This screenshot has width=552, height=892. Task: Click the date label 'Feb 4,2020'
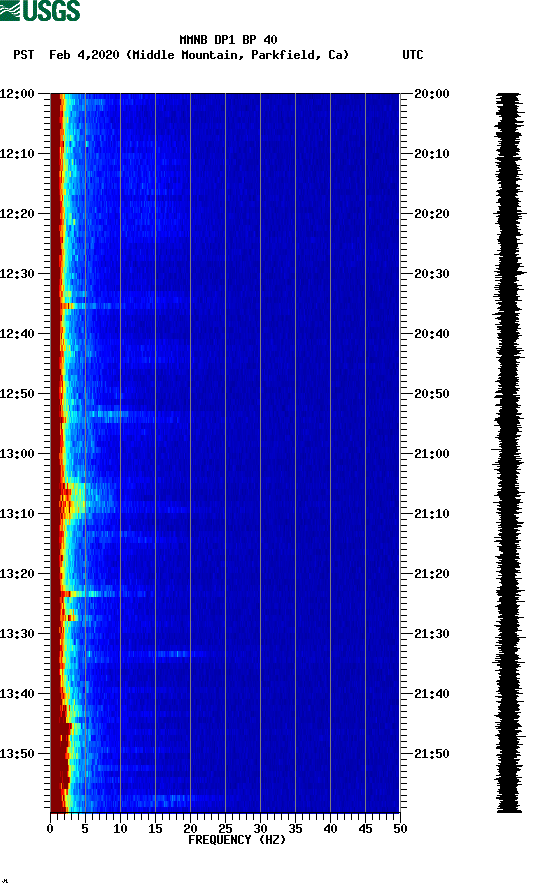pos(84,55)
